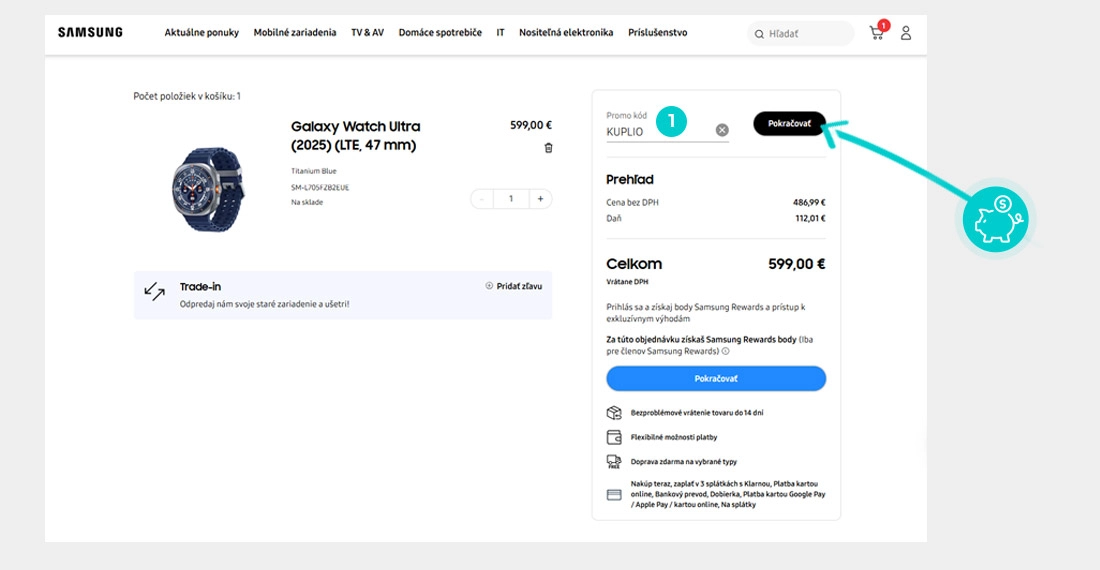
Task: Click the total 599,00 € amount
Action: (797, 264)
